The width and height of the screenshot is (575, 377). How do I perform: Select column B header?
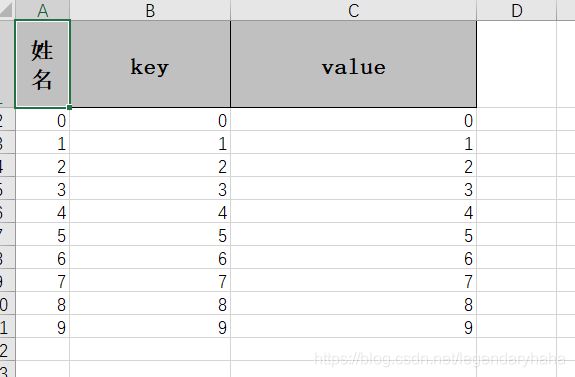coord(150,10)
